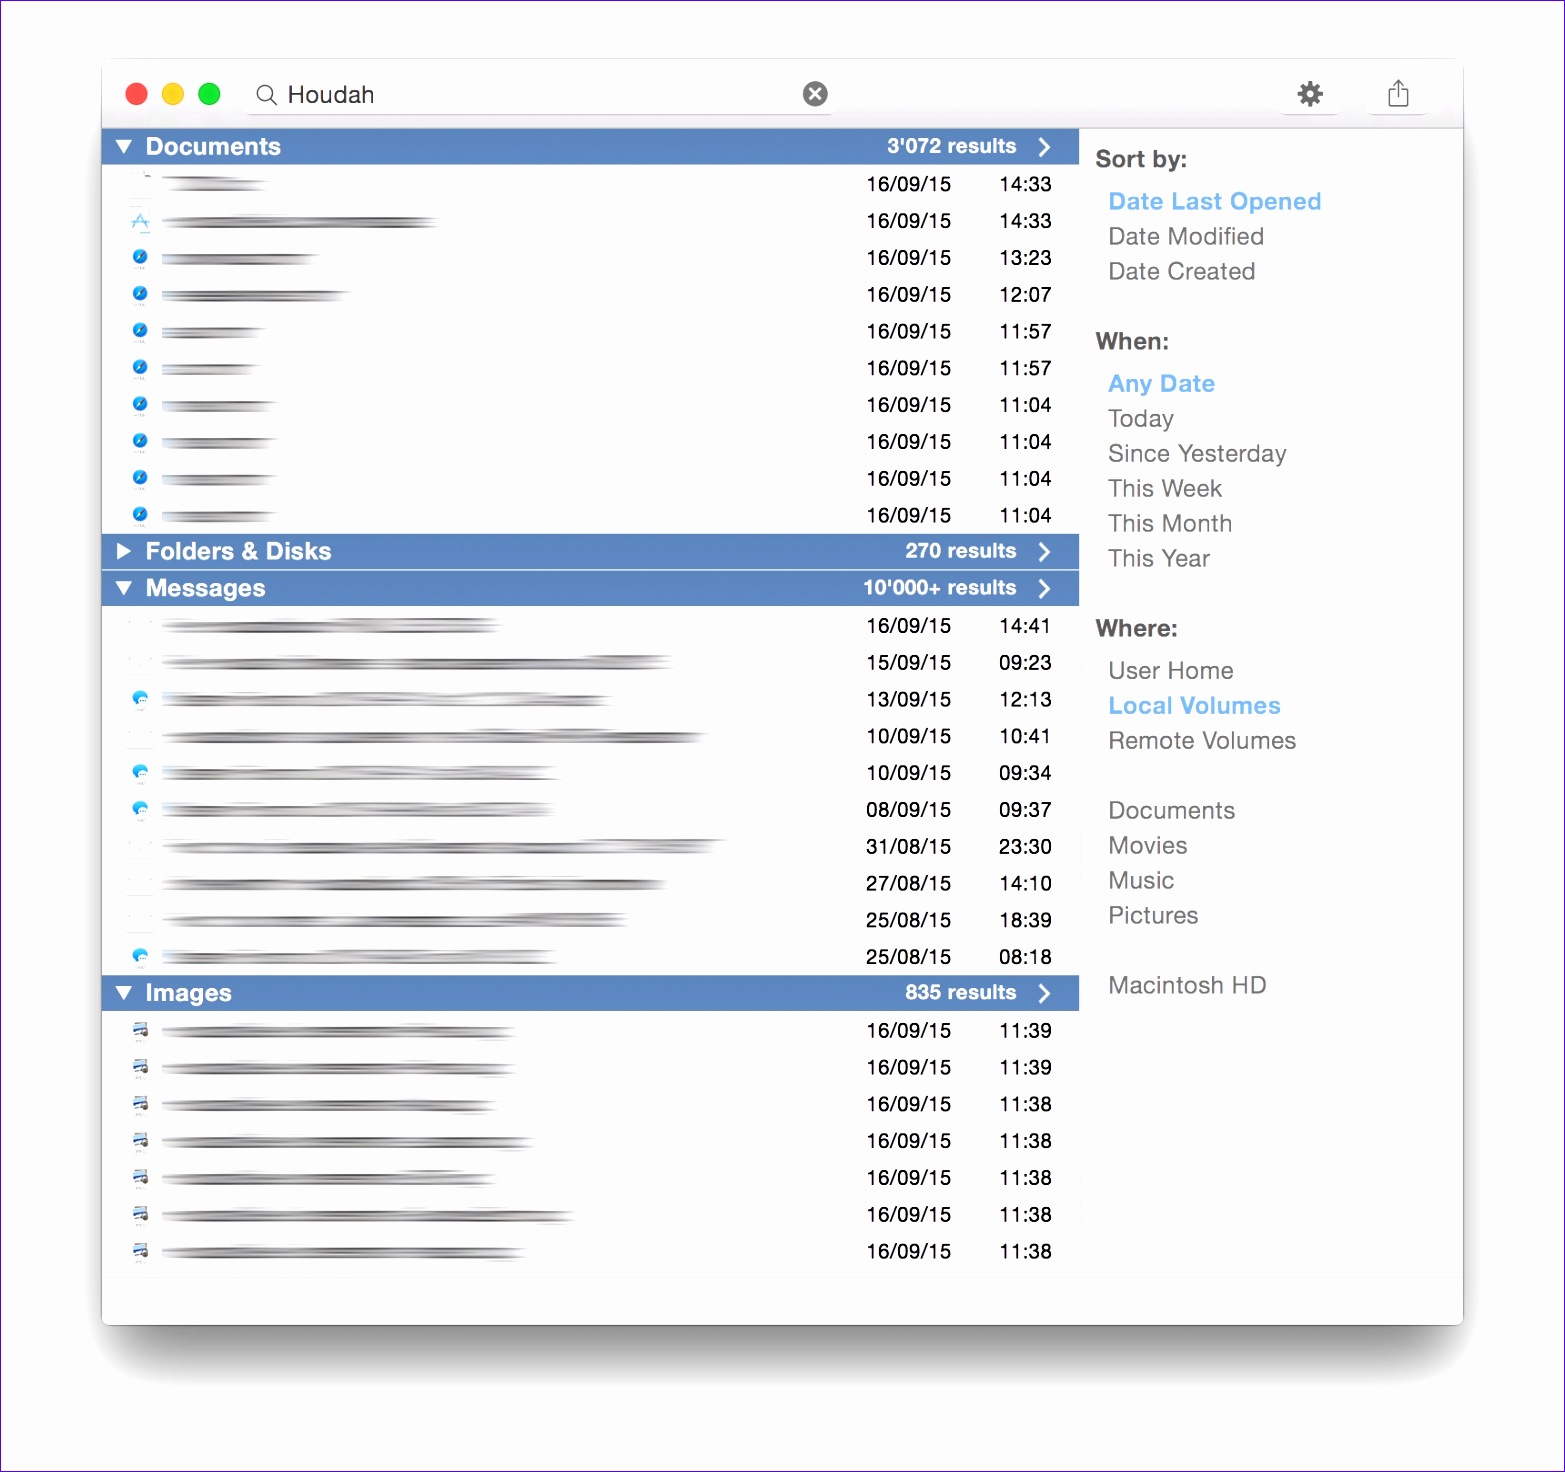The image size is (1565, 1472).
Task: Select the message dated 31/08/15 23:30
Action: pyautogui.click(x=590, y=847)
